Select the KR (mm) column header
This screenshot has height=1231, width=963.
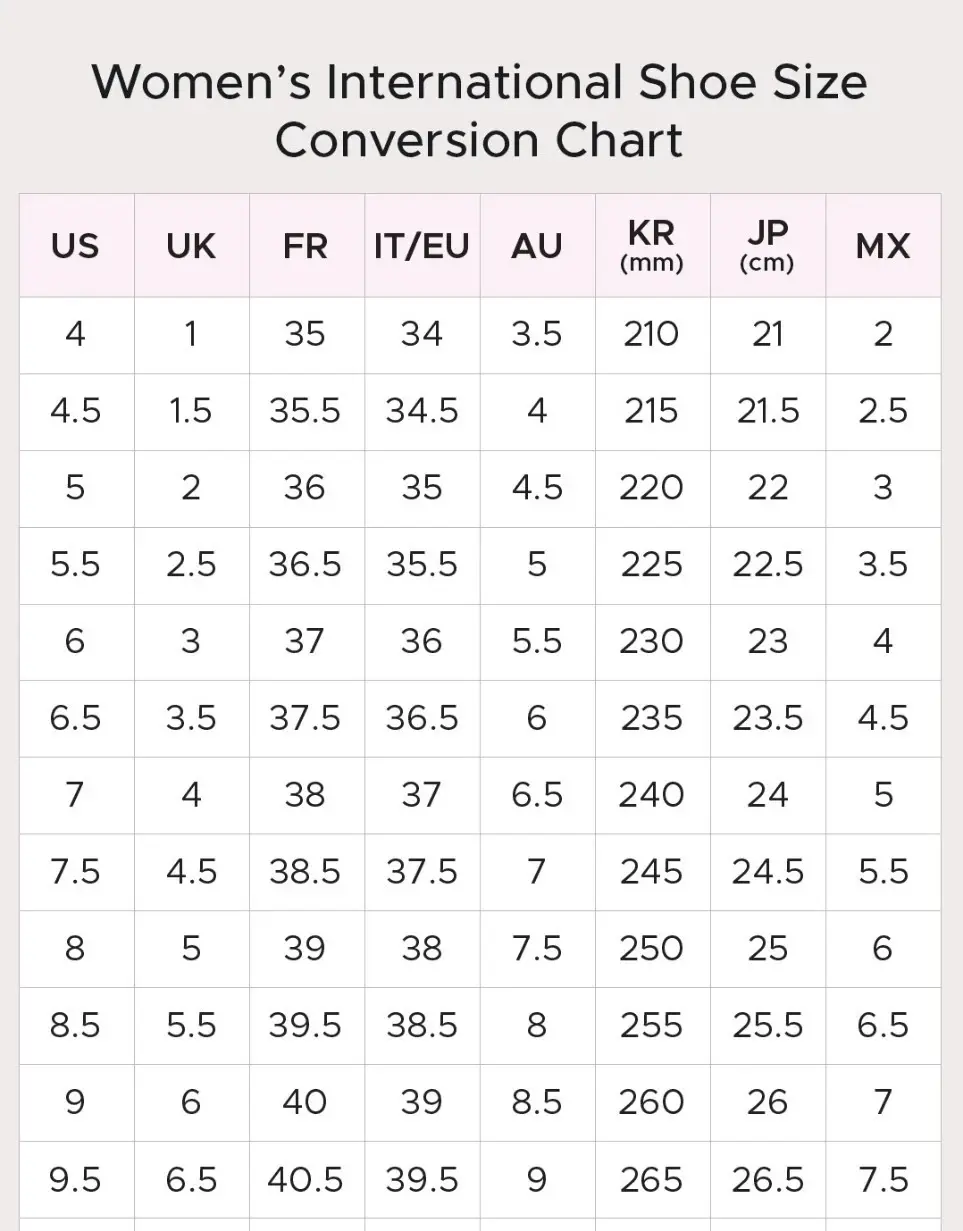[652, 245]
